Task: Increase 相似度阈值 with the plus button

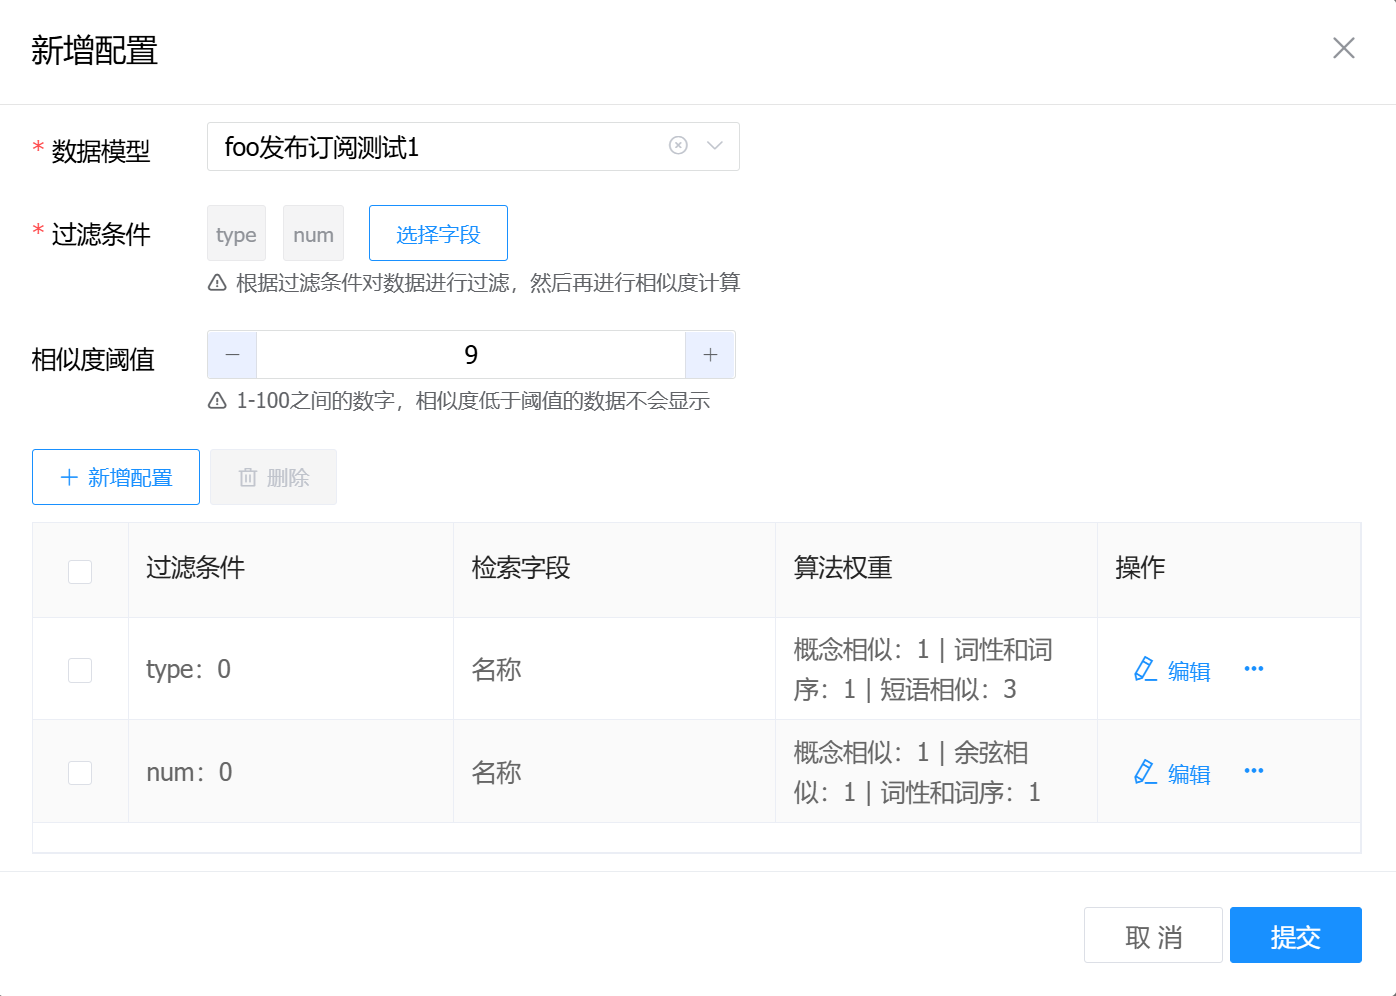Action: pos(710,355)
